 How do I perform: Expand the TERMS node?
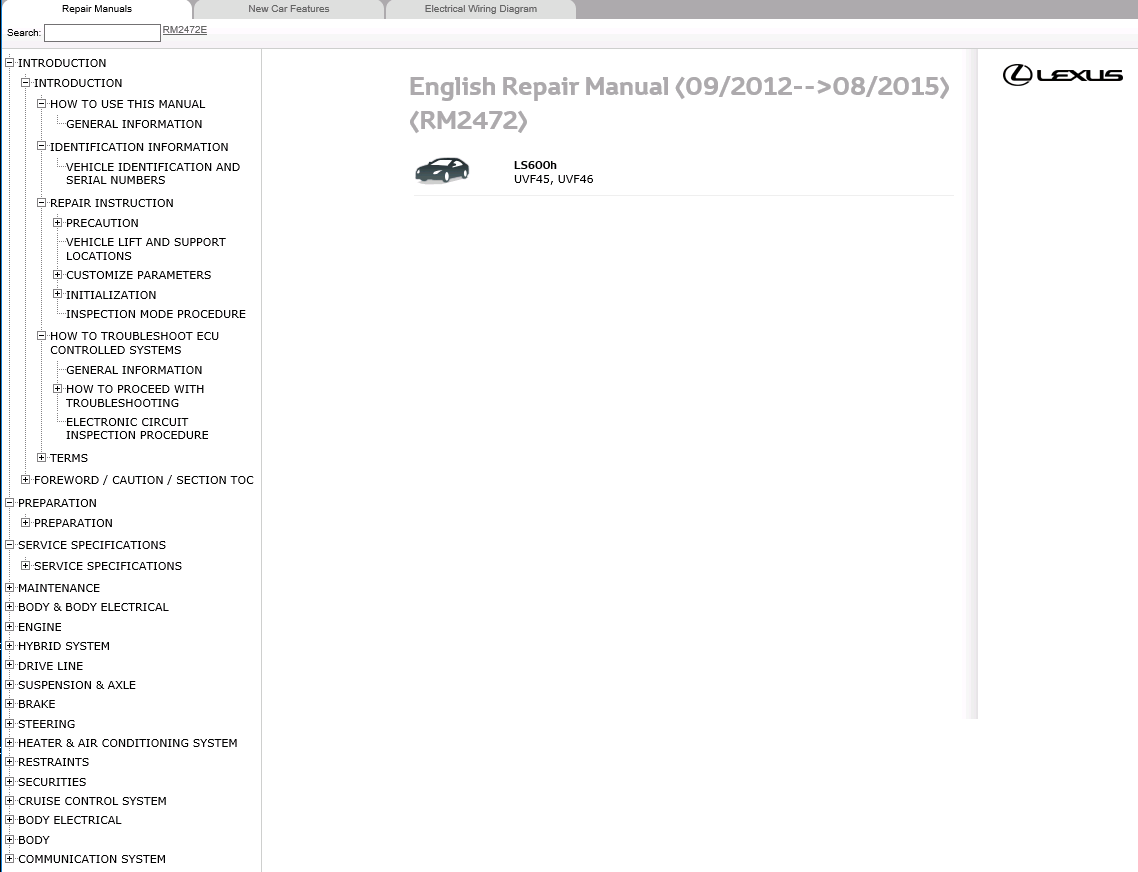point(41,457)
